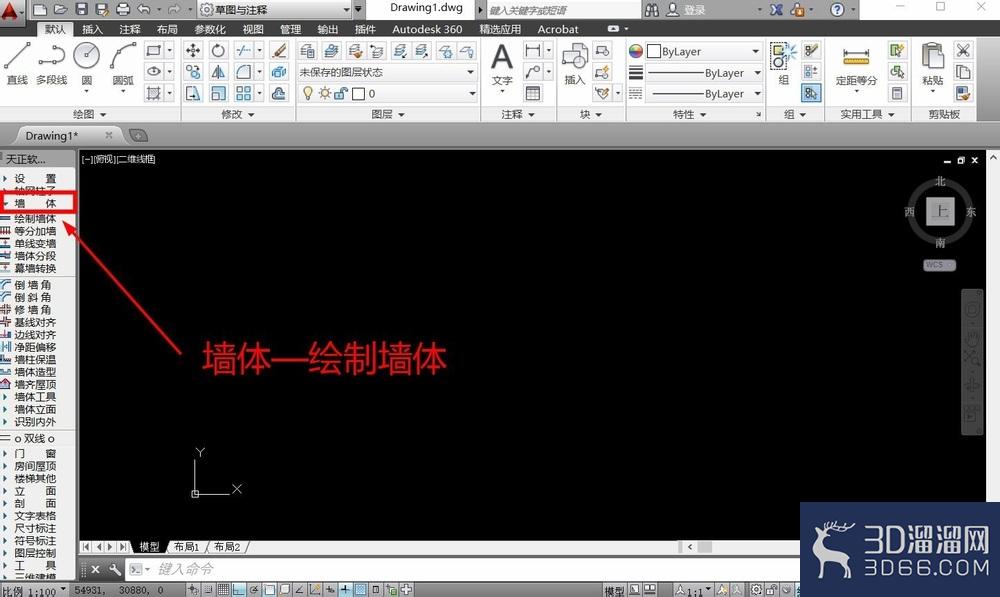This screenshot has height=597, width=1000.
Task: Click the WCS button below view cube
Action: pos(939,265)
